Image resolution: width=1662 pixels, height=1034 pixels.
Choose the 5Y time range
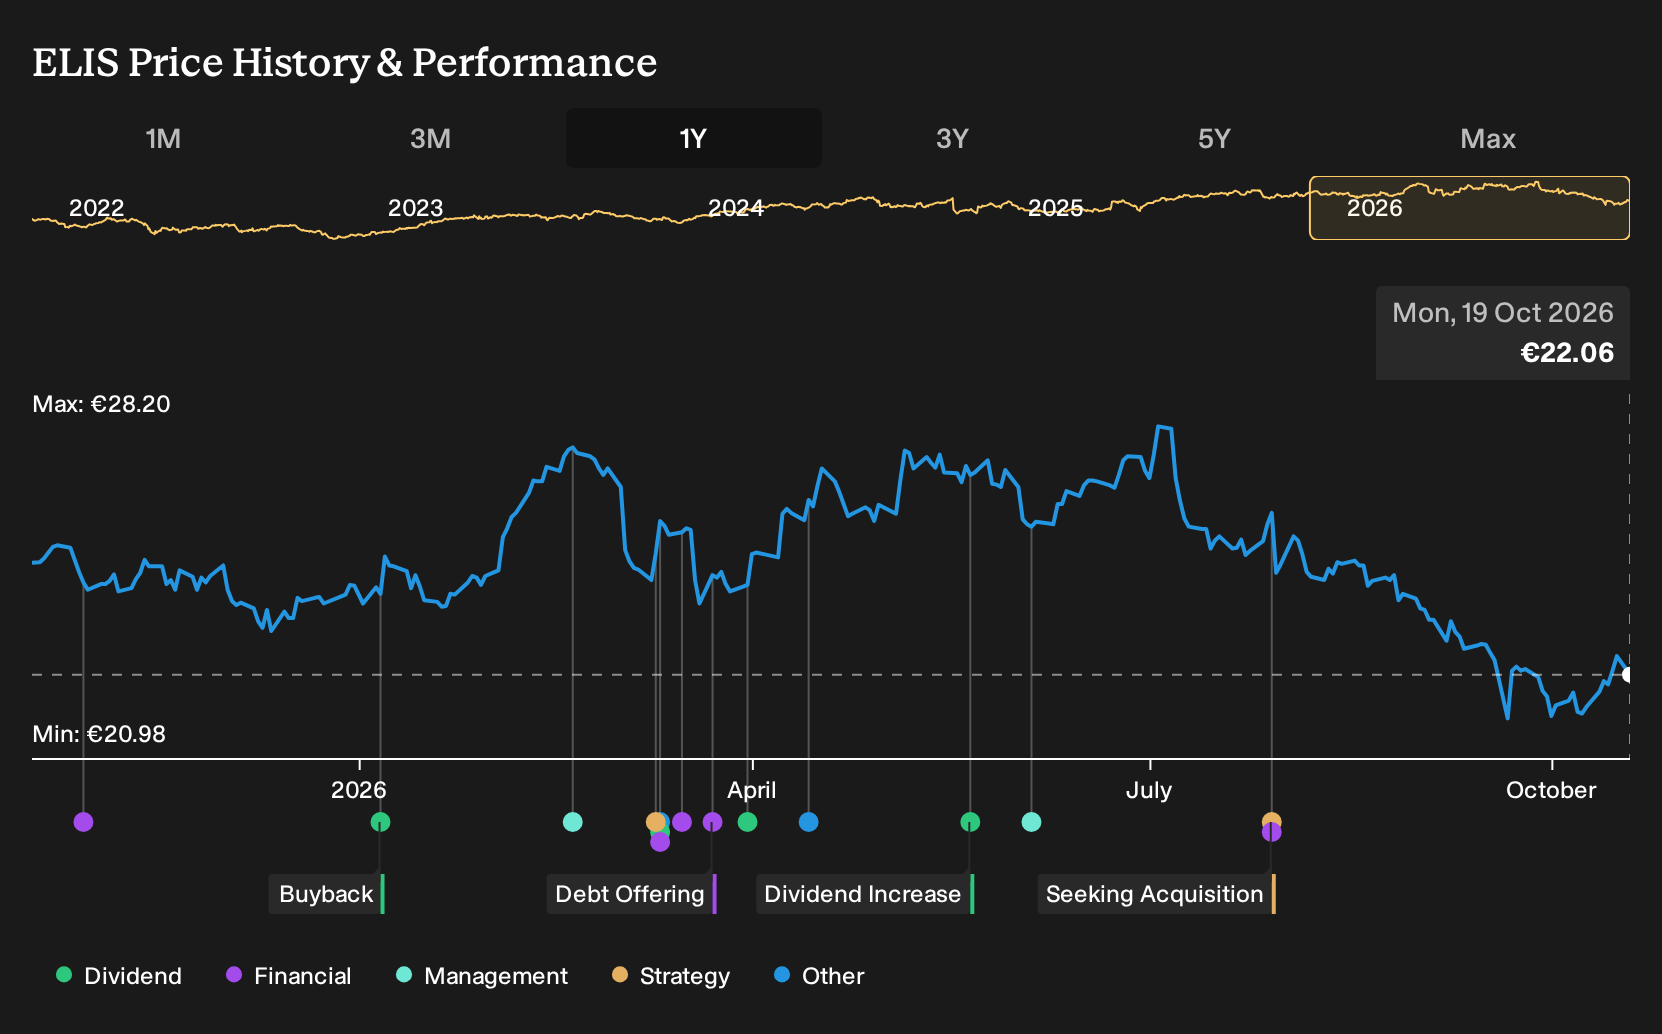click(x=1214, y=138)
